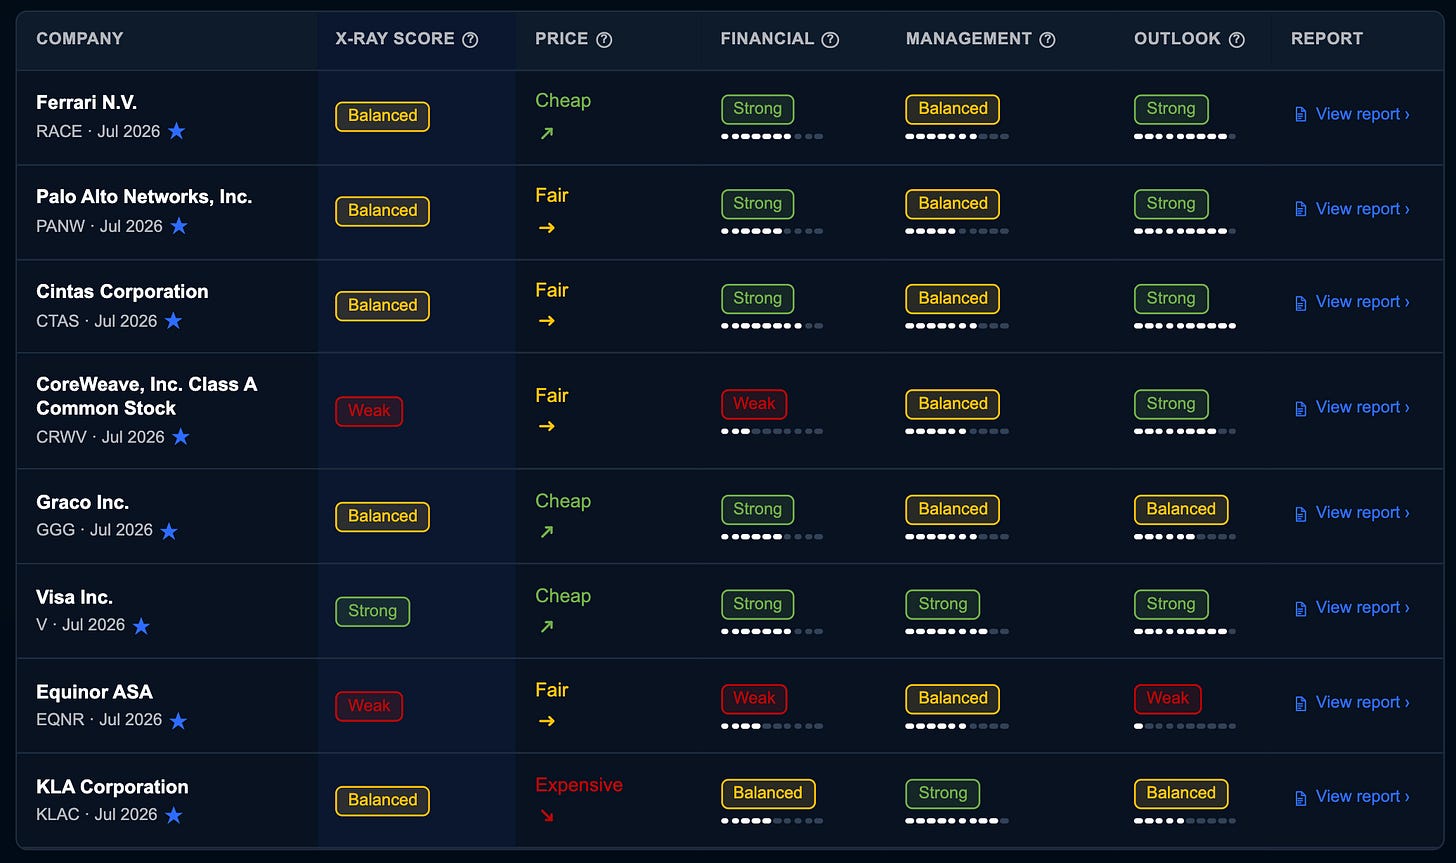Toggle the star for Graco Inc.
Image resolution: width=1456 pixels, height=863 pixels.
tap(169, 531)
